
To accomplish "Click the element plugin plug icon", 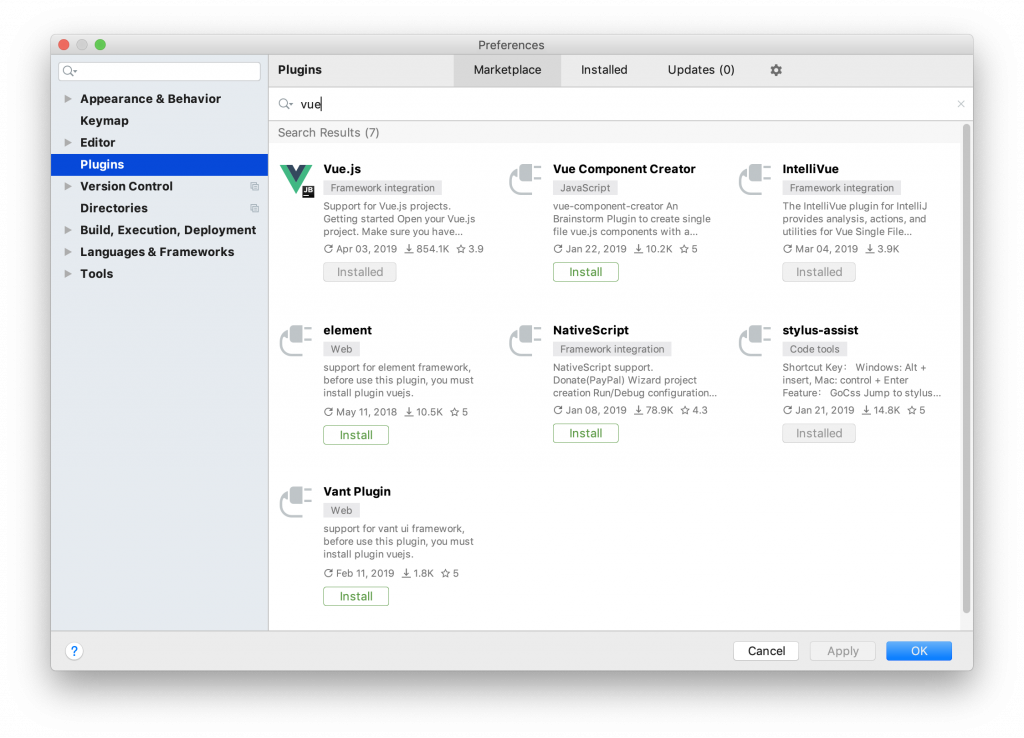I will (296, 341).
